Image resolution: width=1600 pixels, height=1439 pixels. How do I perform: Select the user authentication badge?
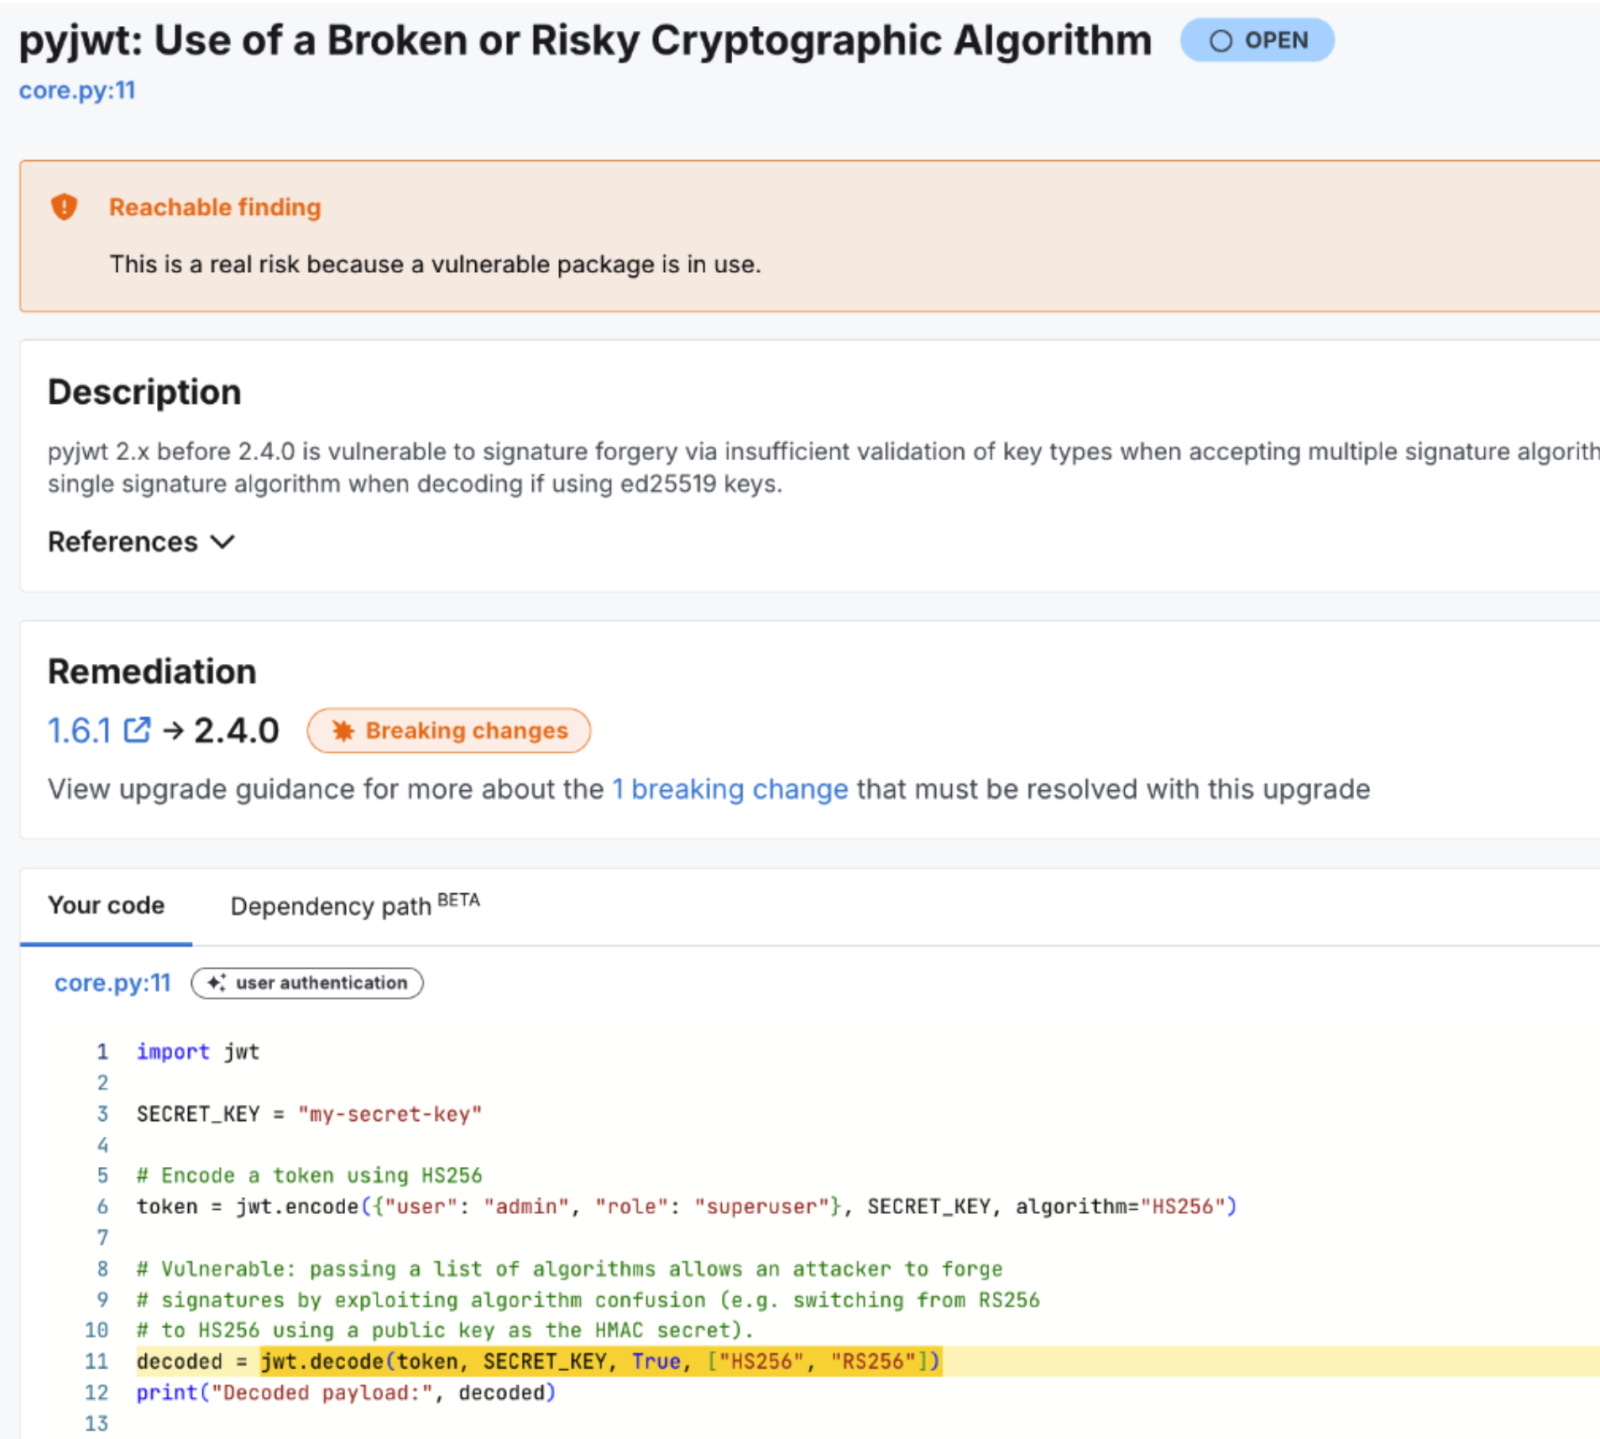point(307,983)
